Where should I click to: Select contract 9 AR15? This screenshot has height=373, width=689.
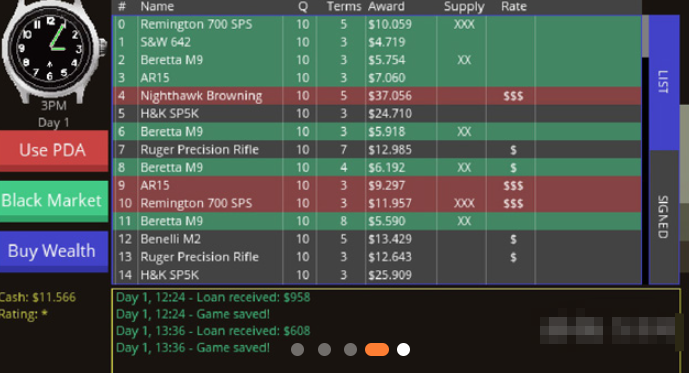(x=377, y=185)
